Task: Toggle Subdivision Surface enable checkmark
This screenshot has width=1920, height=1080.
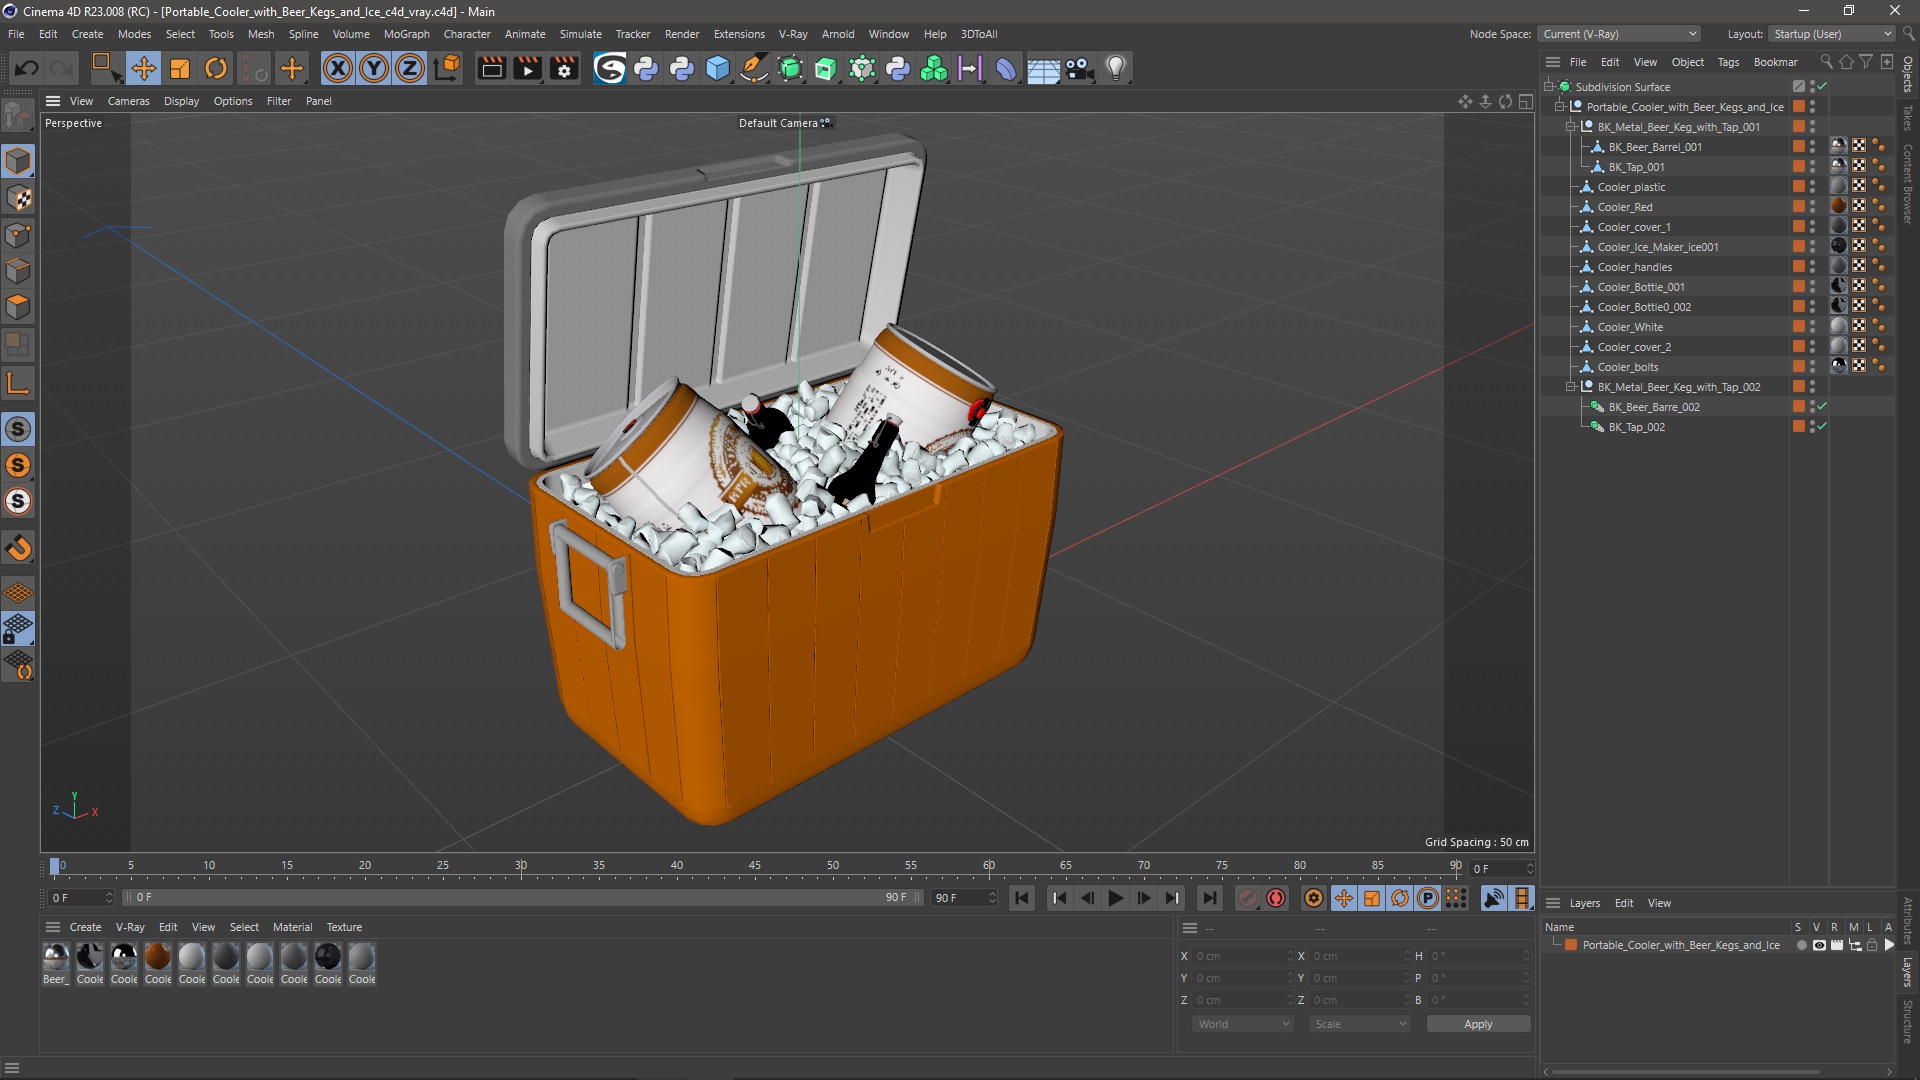Action: click(x=1822, y=87)
